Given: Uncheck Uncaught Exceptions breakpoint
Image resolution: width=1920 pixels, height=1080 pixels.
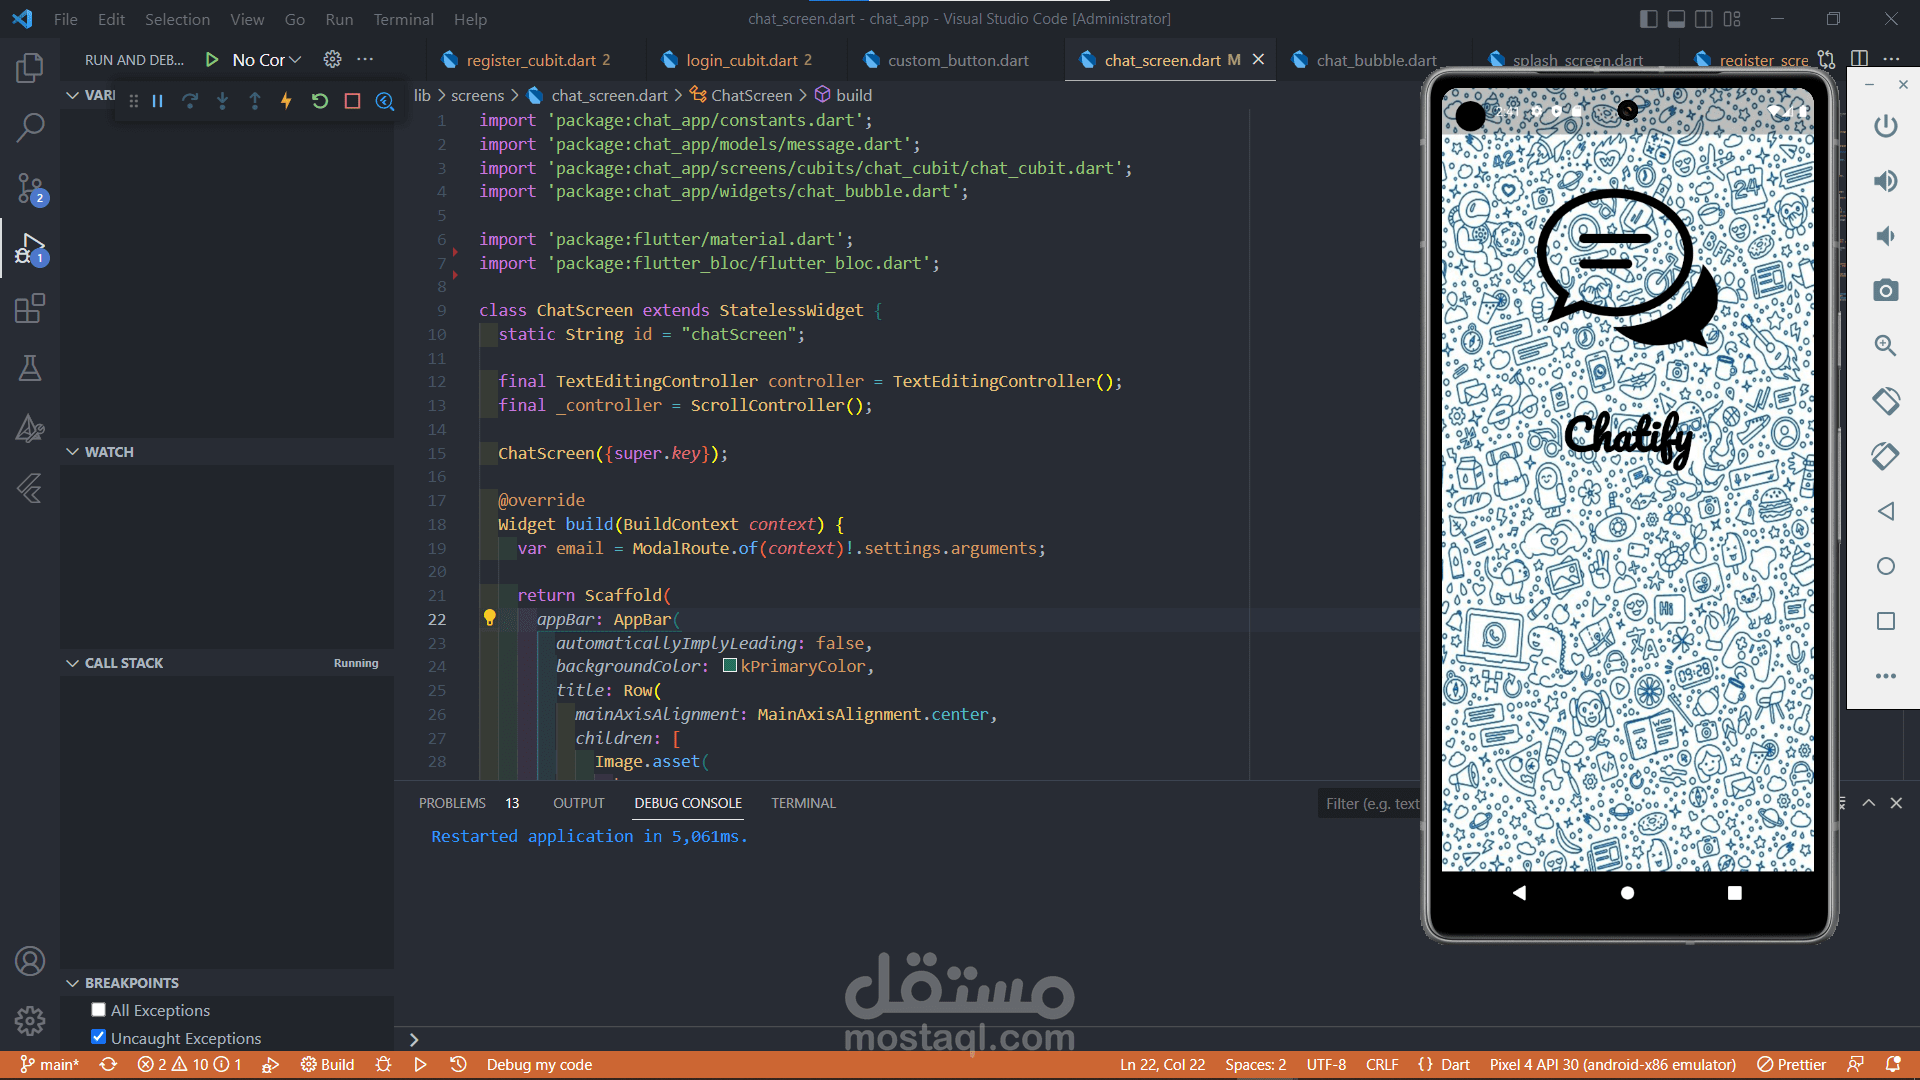Looking at the screenshot, I should pyautogui.click(x=98, y=1037).
